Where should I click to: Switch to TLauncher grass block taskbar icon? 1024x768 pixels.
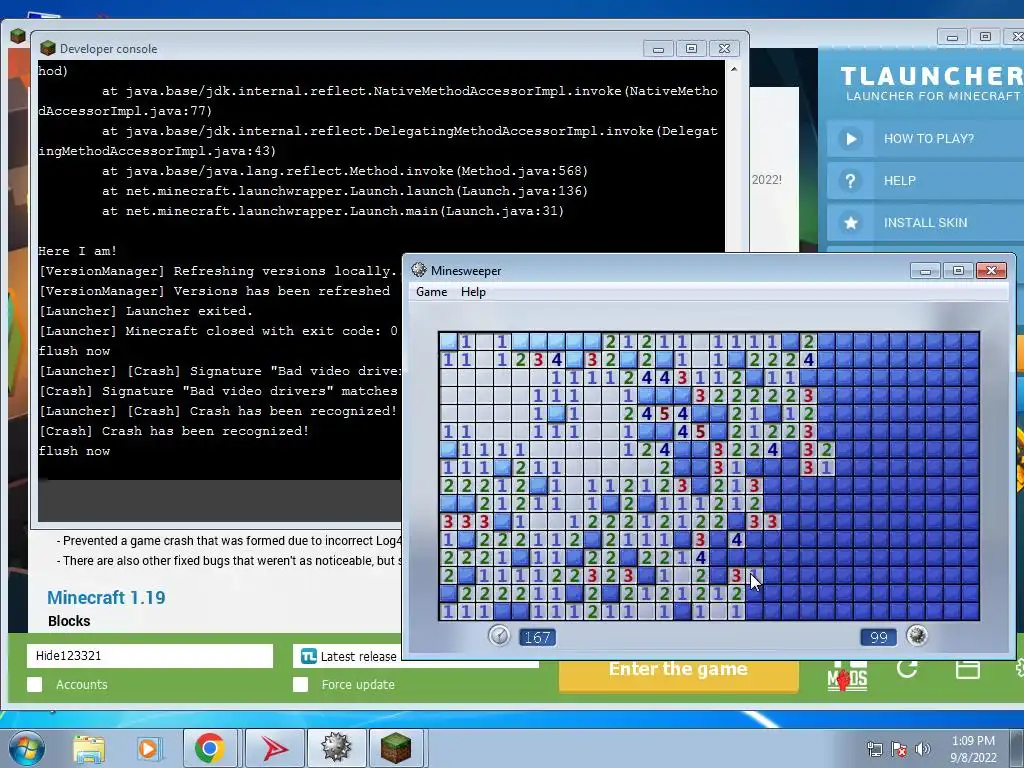click(396, 748)
